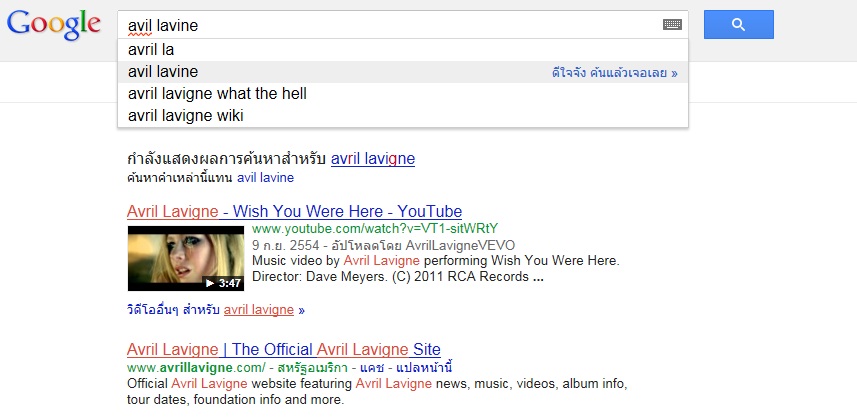Screen dimensions: 857x418
Task: Click the "แปลหน้านี้" translate link
Action: click(x=423, y=367)
